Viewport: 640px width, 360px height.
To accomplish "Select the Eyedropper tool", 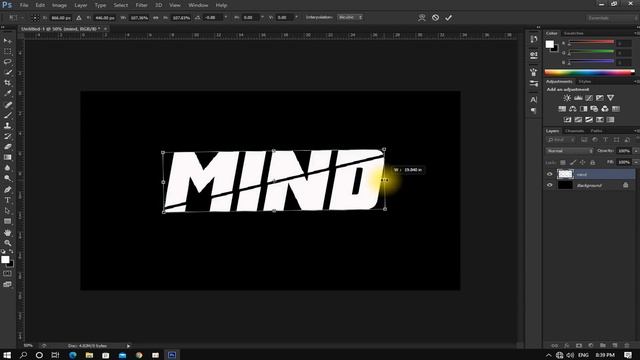I will point(7,93).
